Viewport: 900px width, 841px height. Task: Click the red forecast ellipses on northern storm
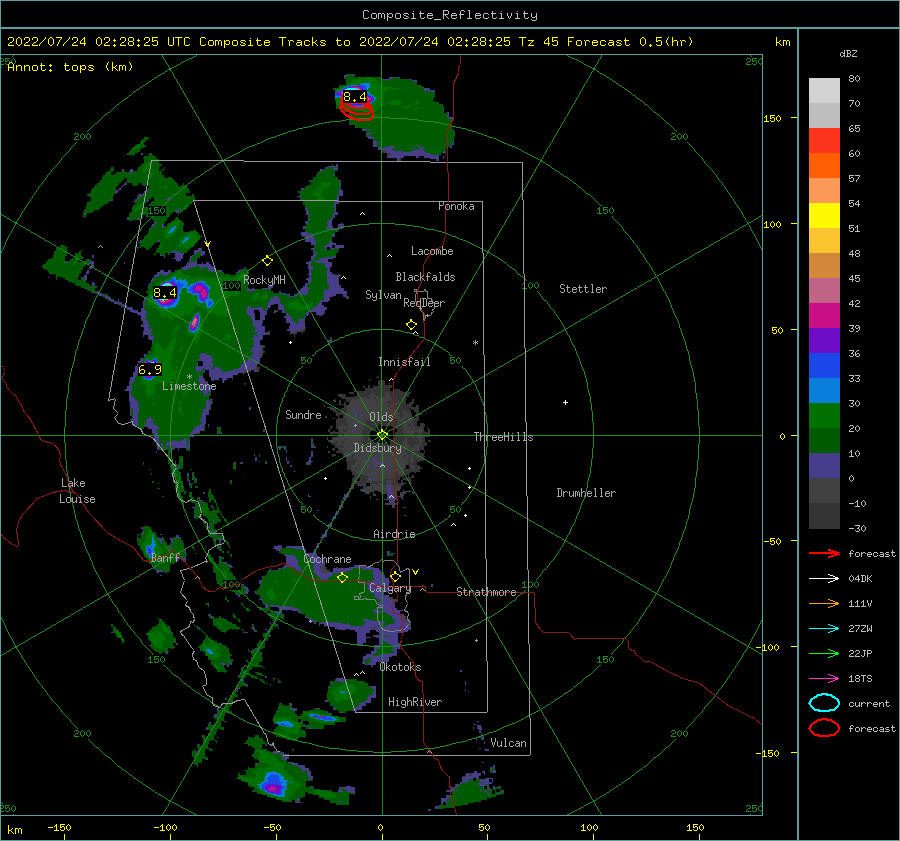[x=357, y=110]
